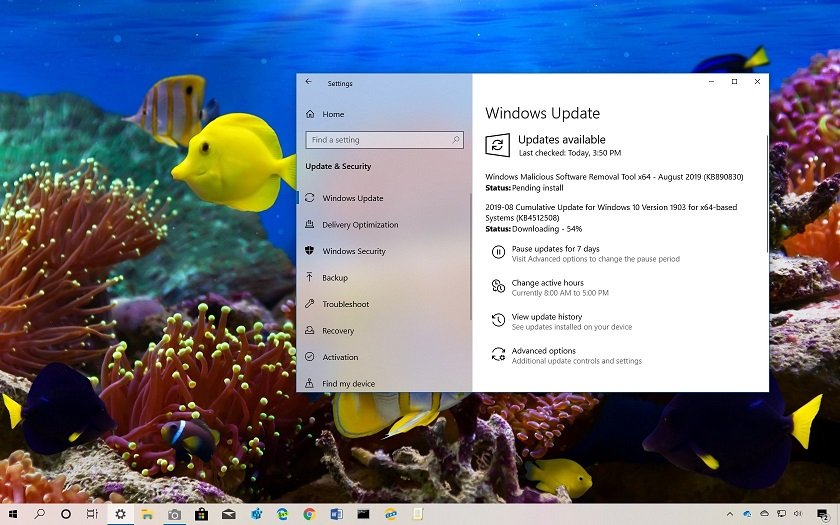Screen dimensions: 840x525
Task: Click Pause updates for 7 days
Action: click(555, 249)
